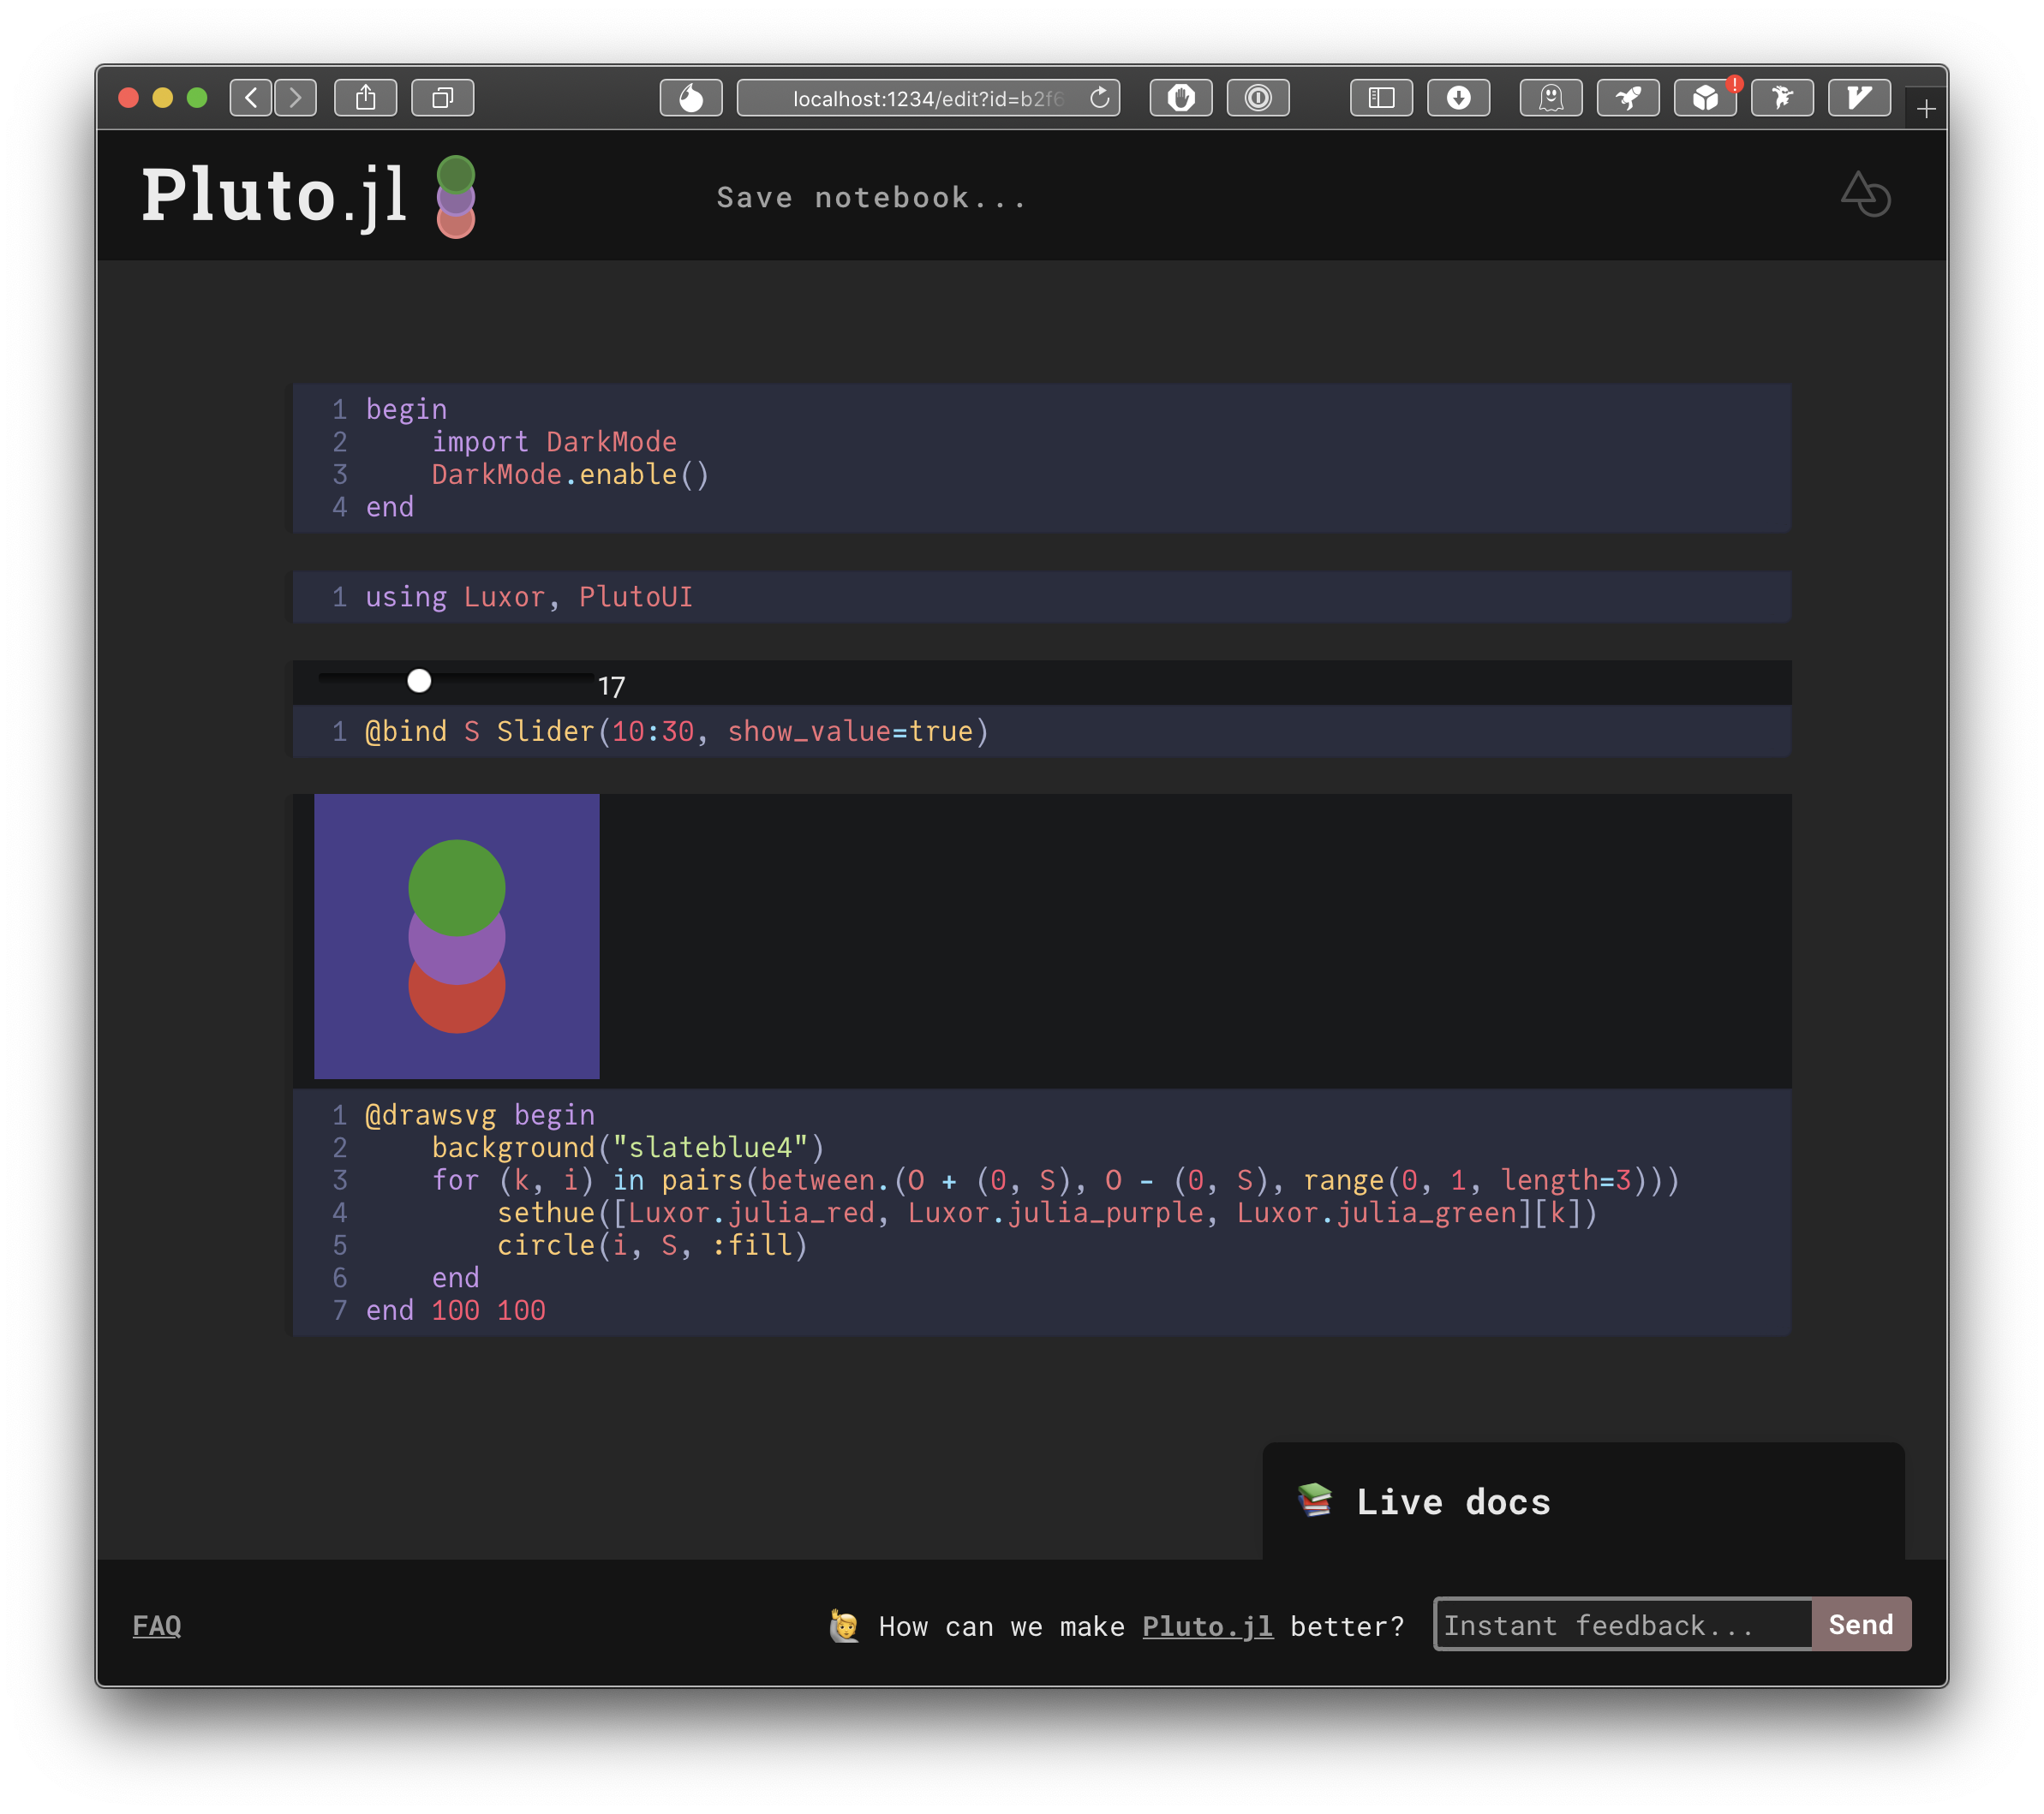Click into the 'import DarkMode' code line

coord(554,442)
